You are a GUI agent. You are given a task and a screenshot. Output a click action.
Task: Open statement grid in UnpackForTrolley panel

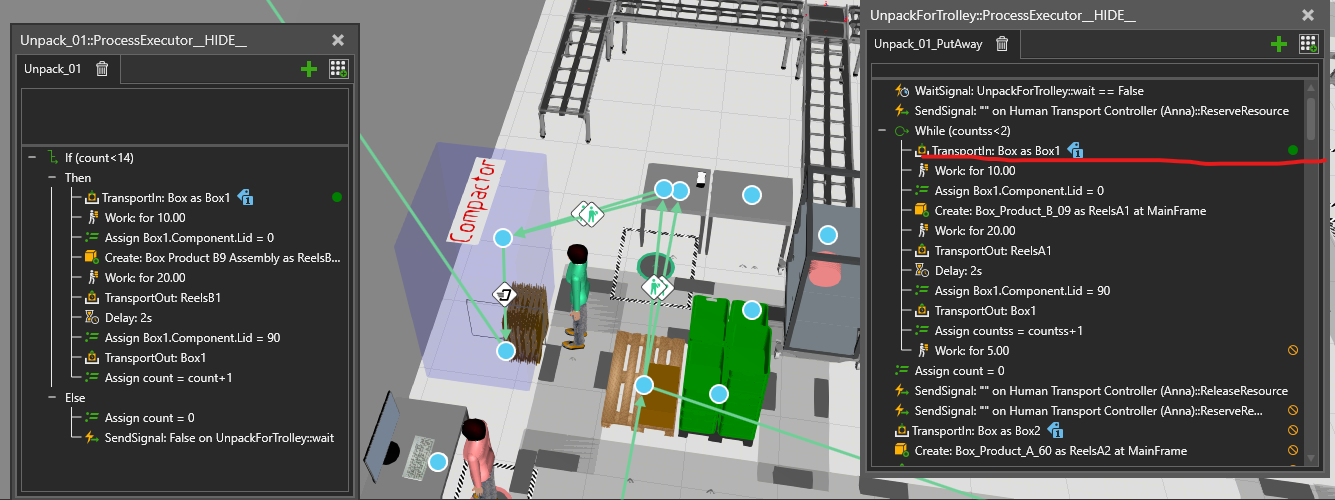(1308, 44)
